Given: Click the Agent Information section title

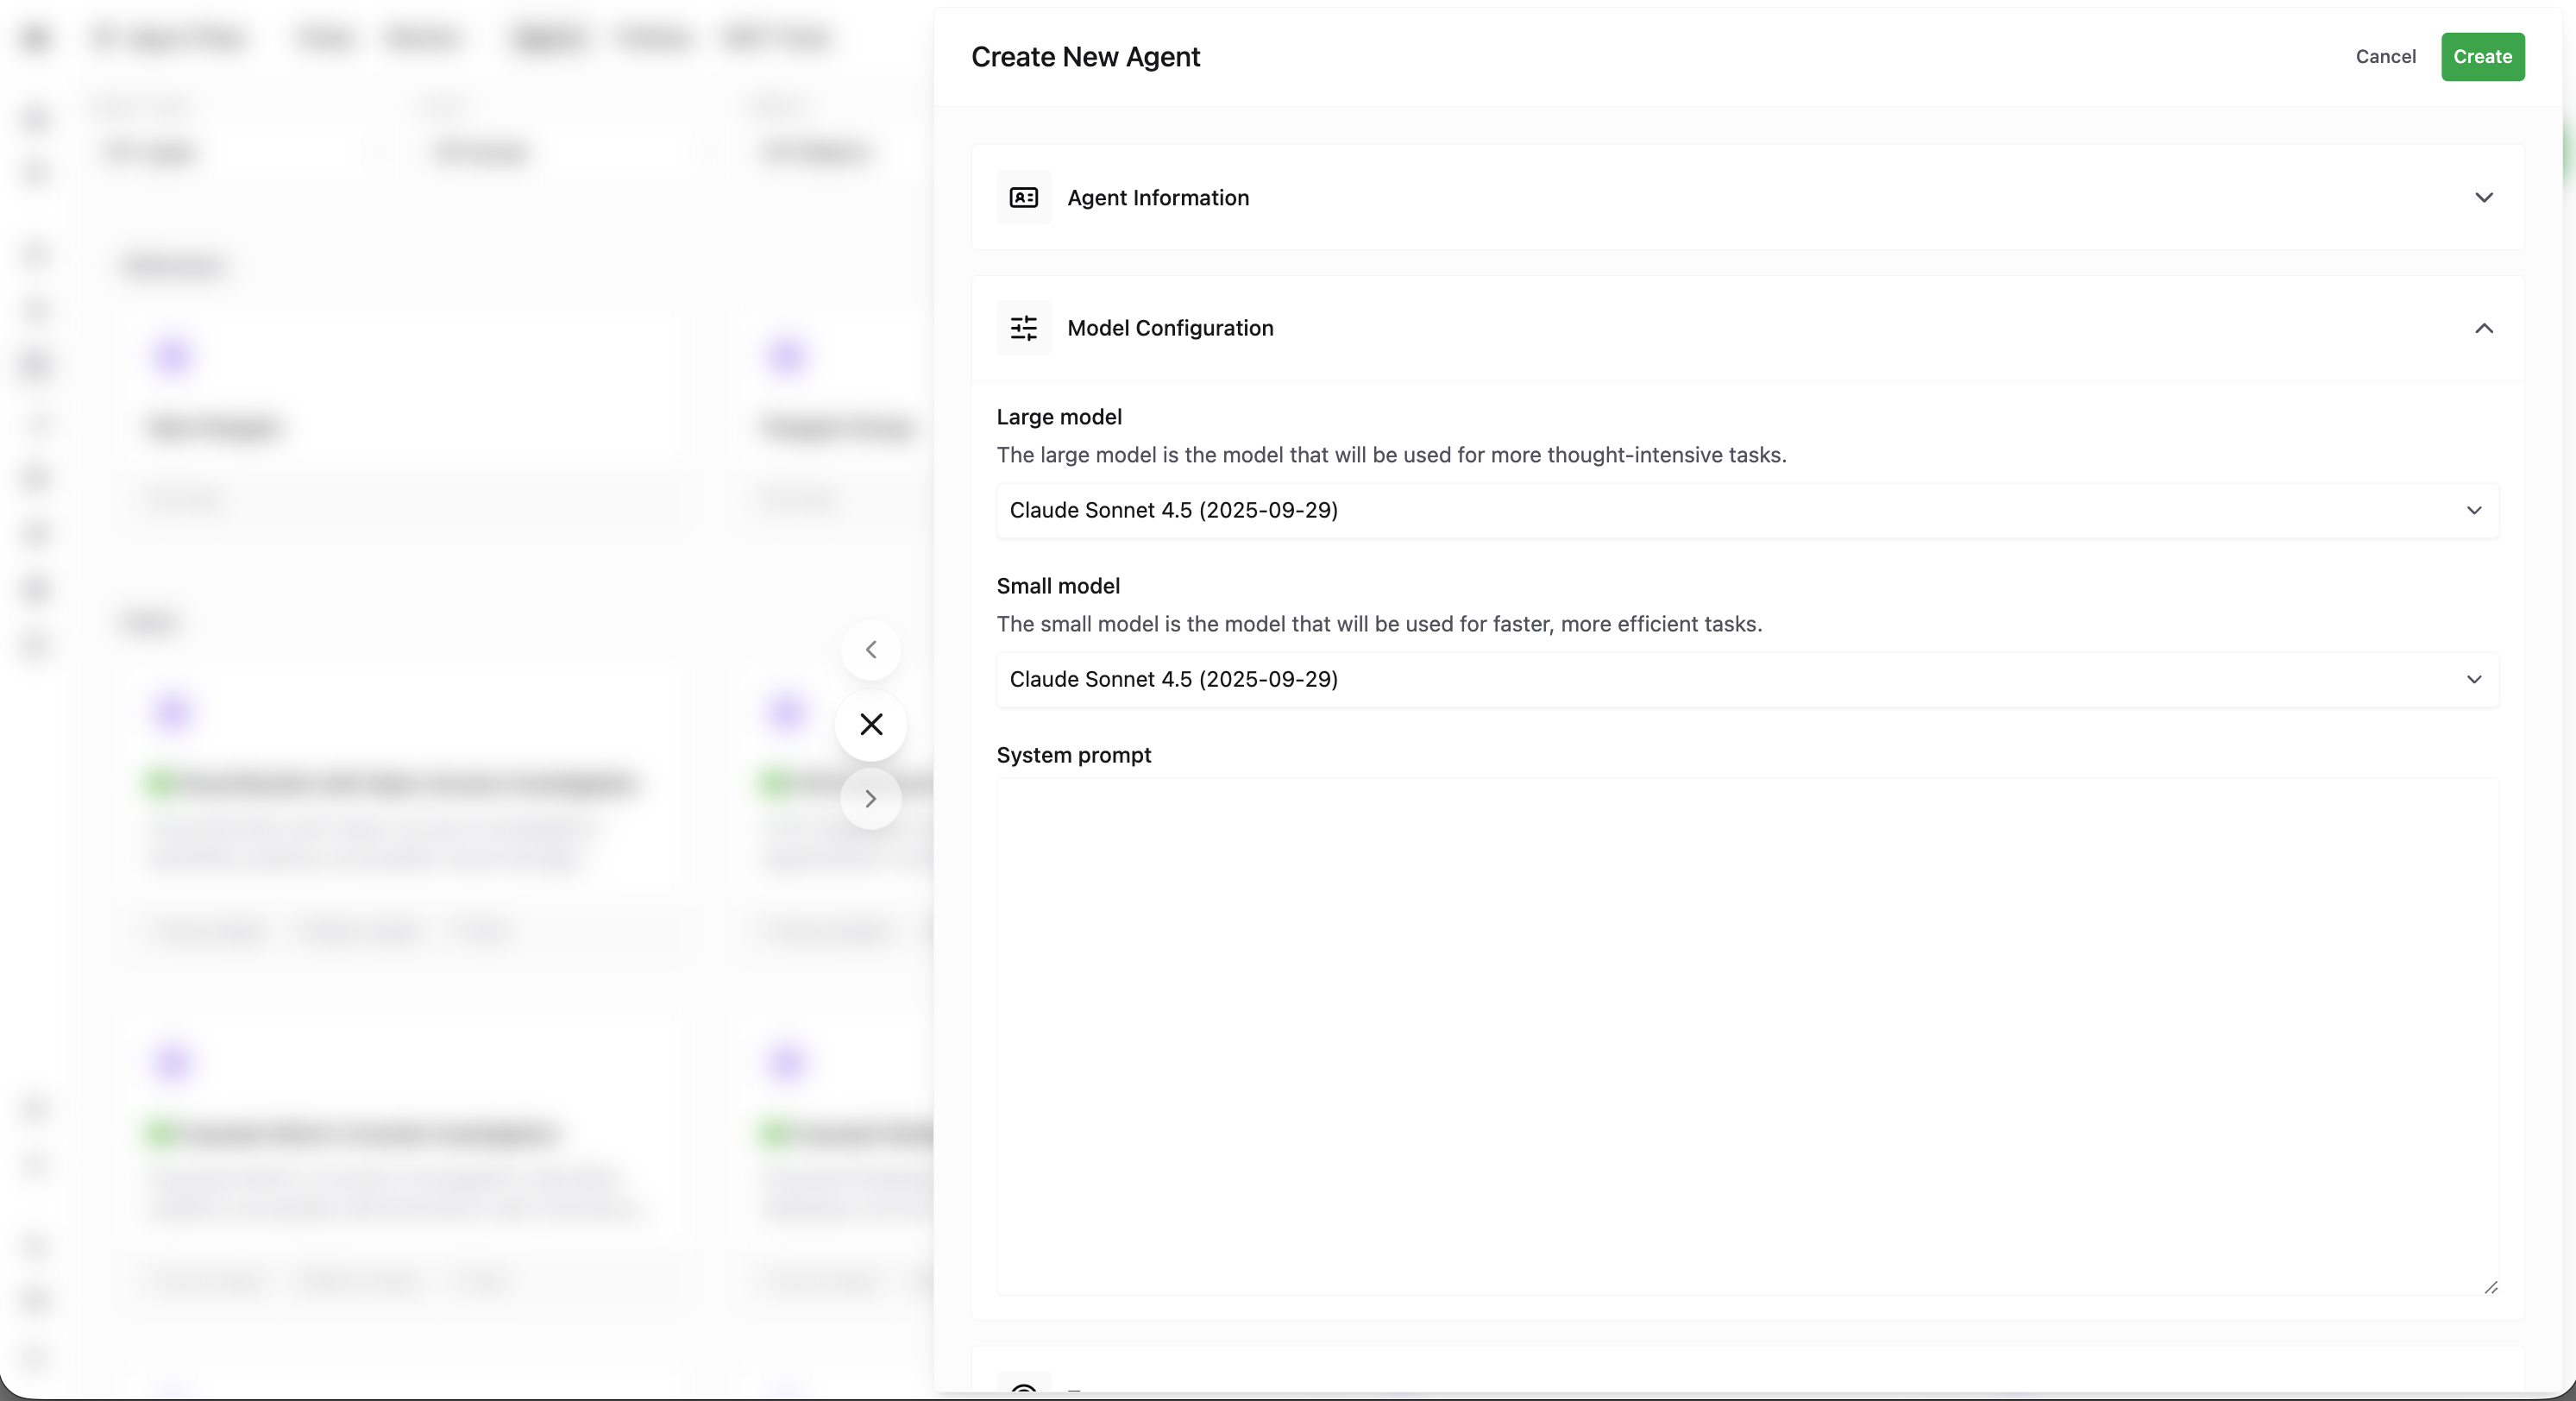Looking at the screenshot, I should (1157, 198).
